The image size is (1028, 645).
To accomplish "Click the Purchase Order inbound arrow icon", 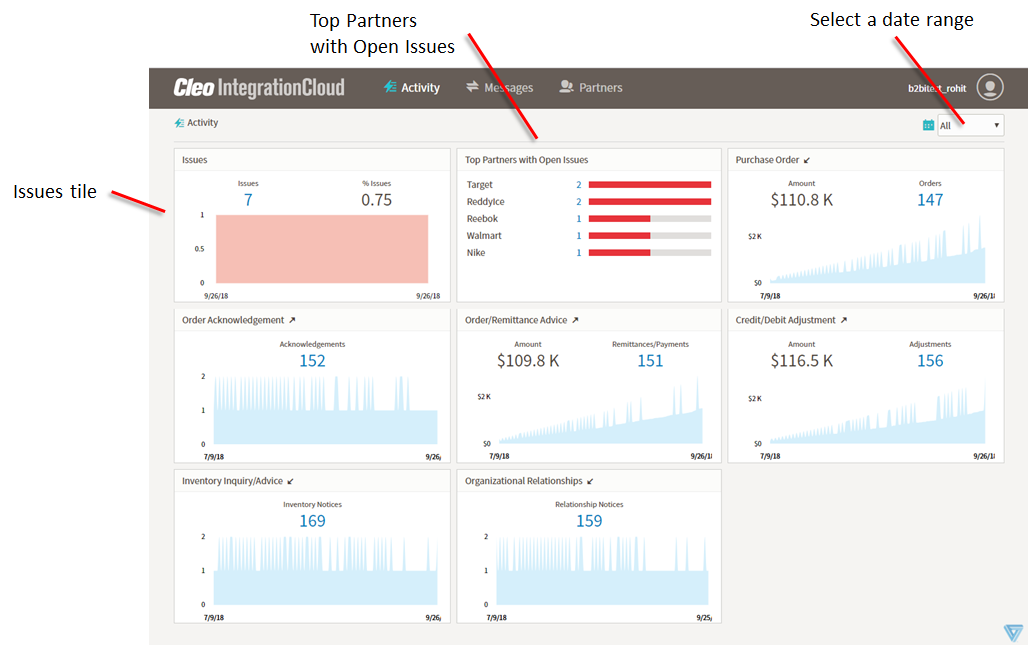I will point(807,160).
